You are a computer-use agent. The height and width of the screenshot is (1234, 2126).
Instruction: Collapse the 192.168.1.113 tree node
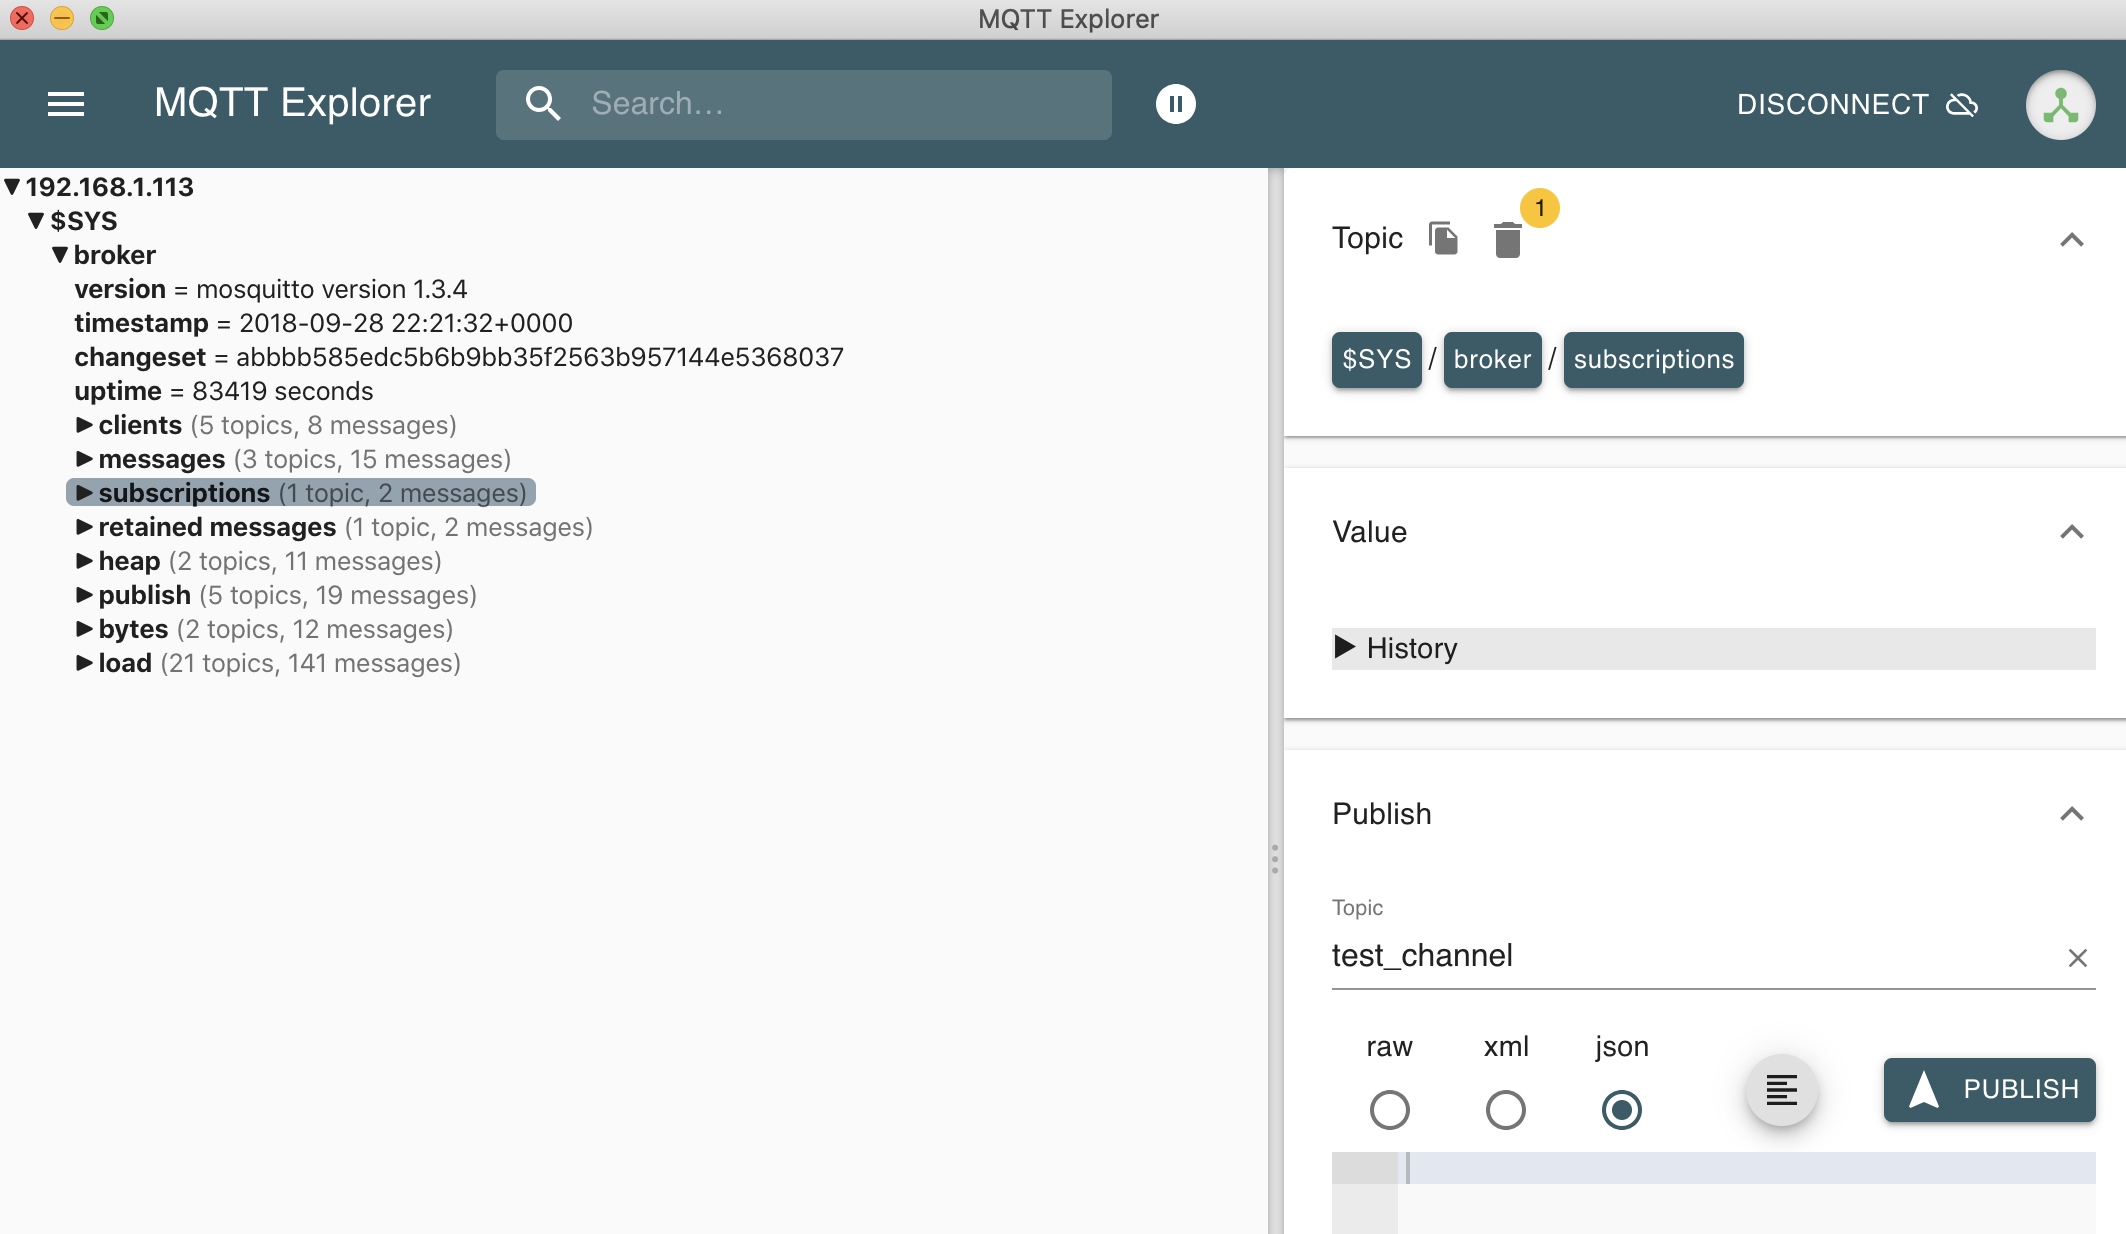12,187
